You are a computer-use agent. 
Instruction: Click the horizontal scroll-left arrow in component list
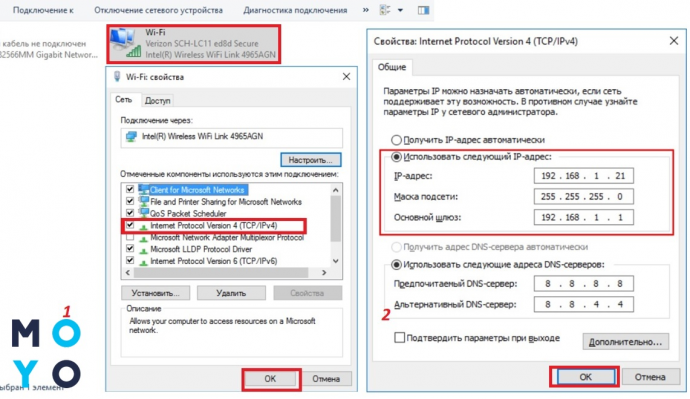[128, 273]
